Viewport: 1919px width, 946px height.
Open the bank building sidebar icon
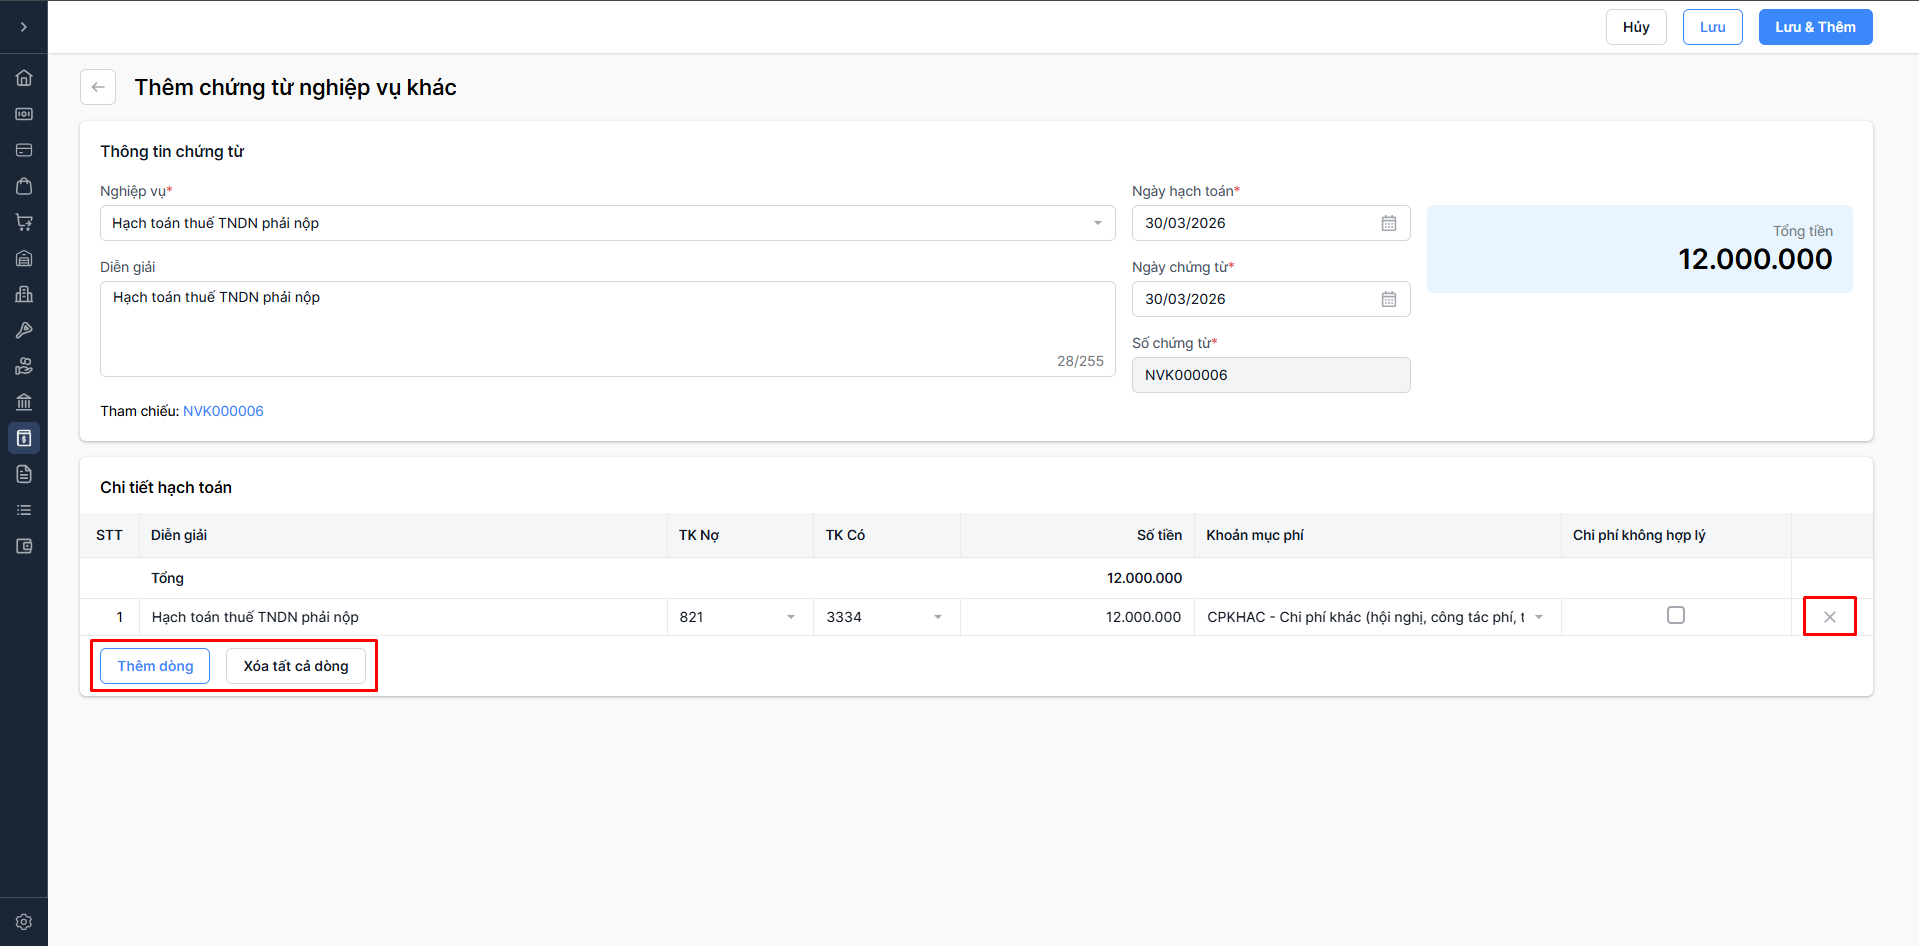[24, 402]
